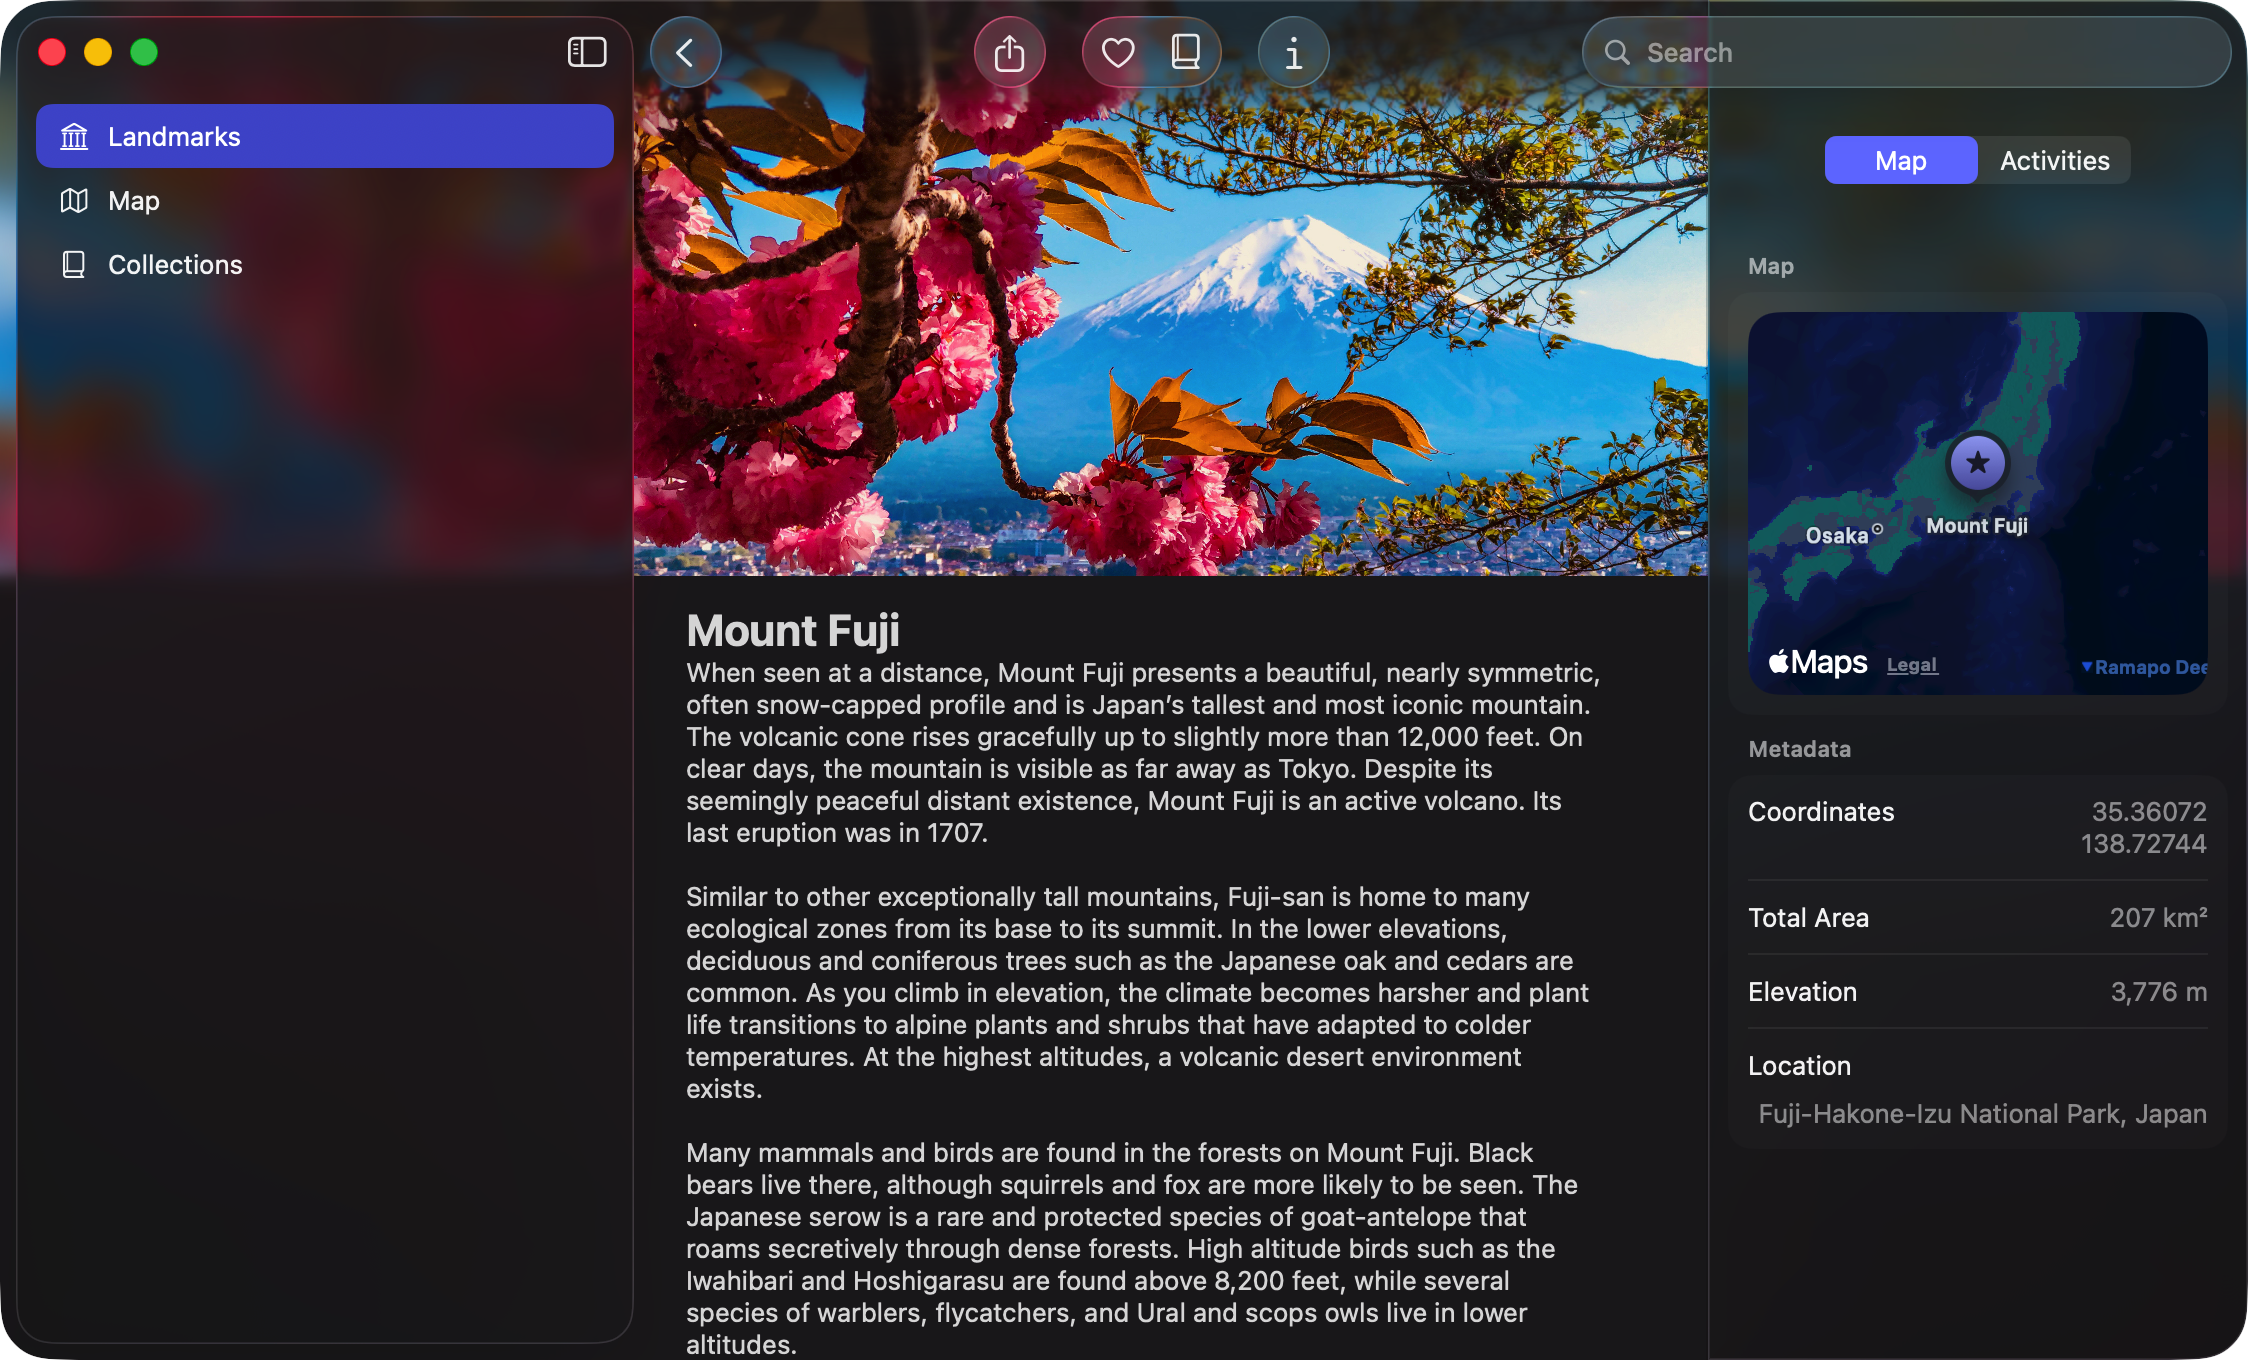Click the Landmarks building icon
This screenshot has height=1360, width=2248.
(x=74, y=136)
